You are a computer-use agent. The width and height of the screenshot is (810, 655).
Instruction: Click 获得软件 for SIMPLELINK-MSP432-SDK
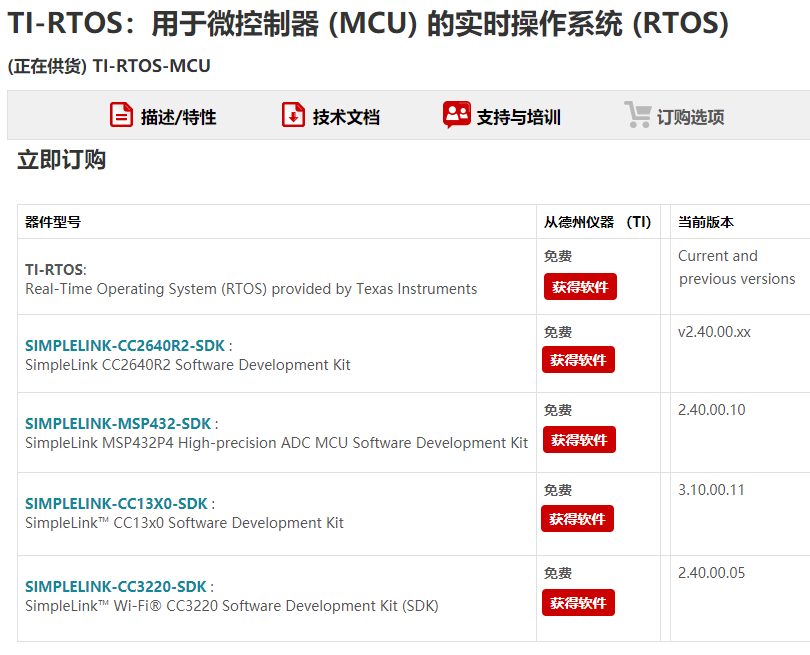click(579, 440)
